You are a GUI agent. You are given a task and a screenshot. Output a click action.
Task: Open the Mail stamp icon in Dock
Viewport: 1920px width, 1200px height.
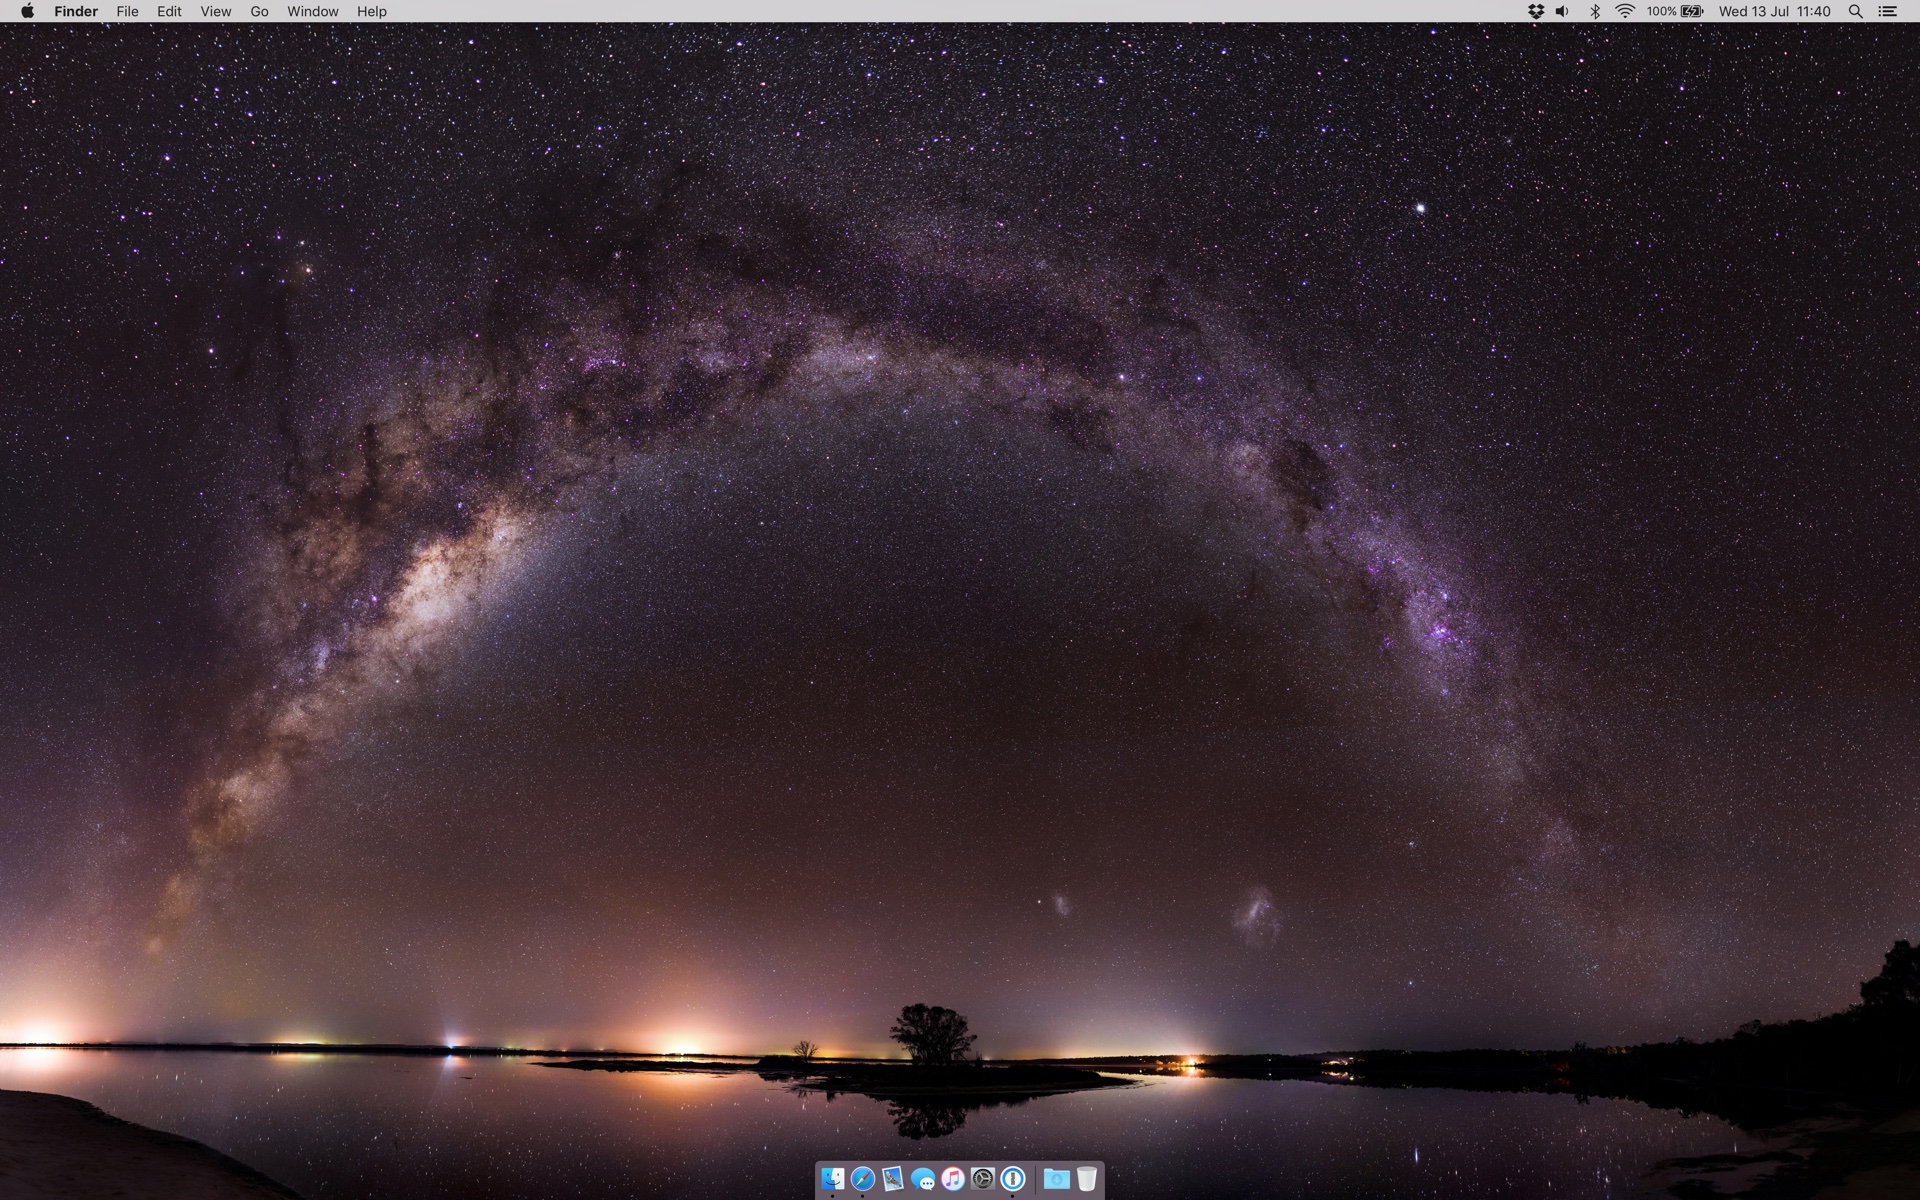(x=892, y=1179)
